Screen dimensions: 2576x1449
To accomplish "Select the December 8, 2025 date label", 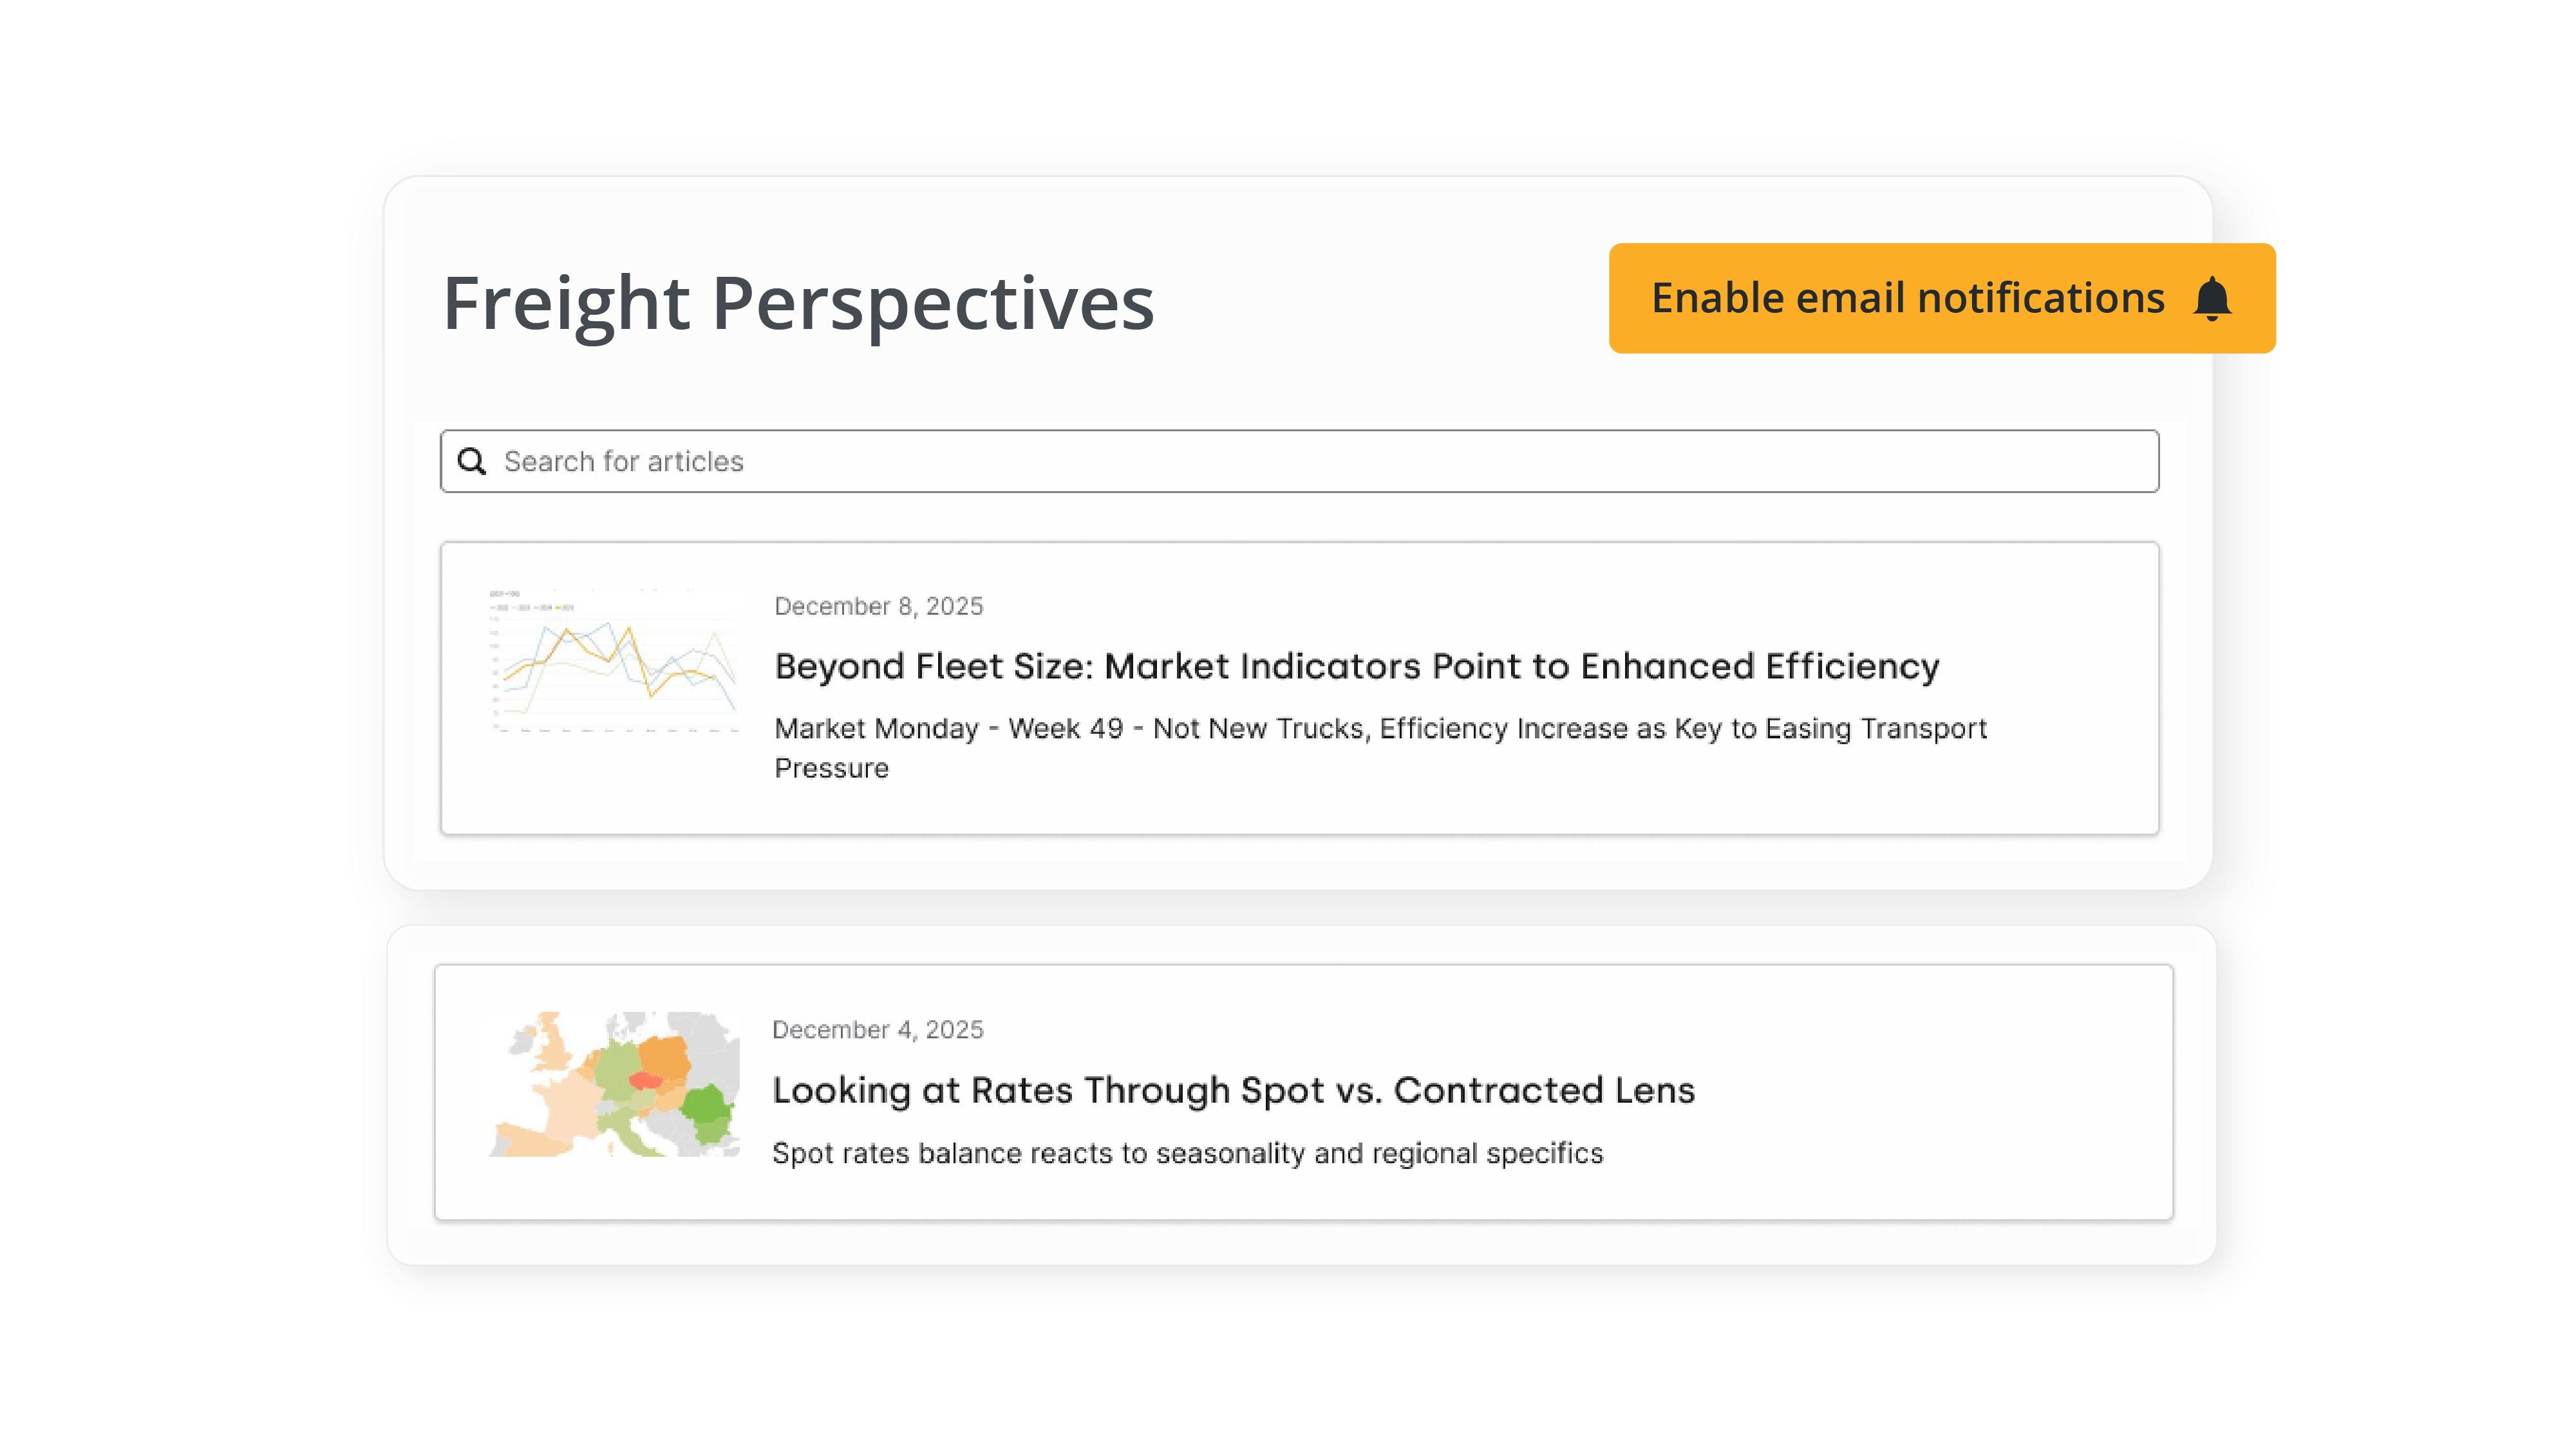I will coord(879,605).
